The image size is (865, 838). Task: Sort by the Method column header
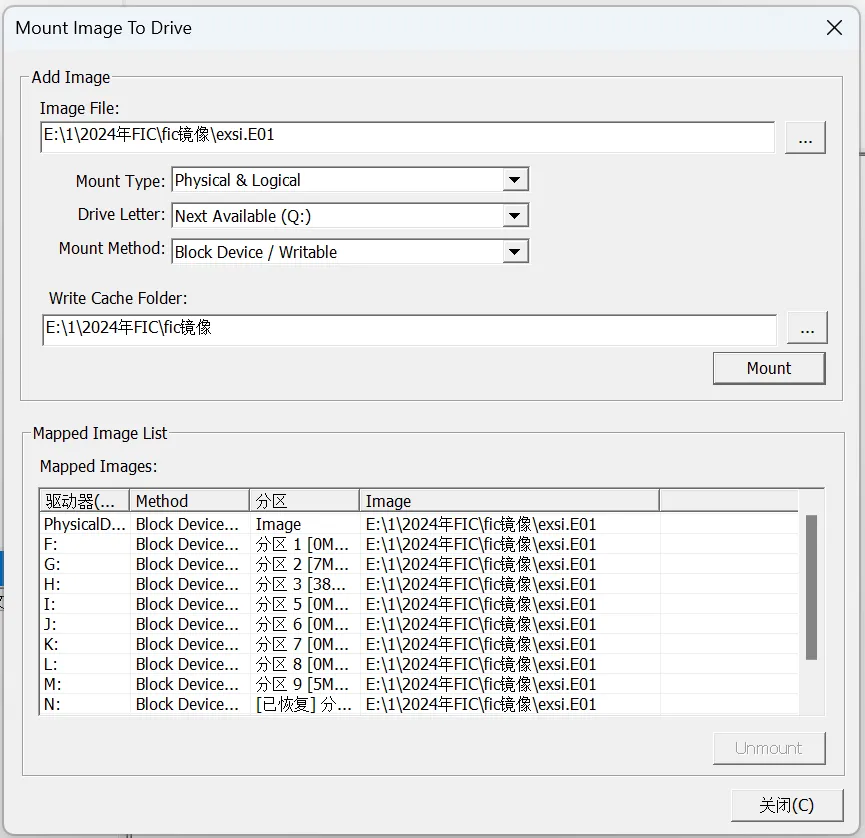(189, 500)
